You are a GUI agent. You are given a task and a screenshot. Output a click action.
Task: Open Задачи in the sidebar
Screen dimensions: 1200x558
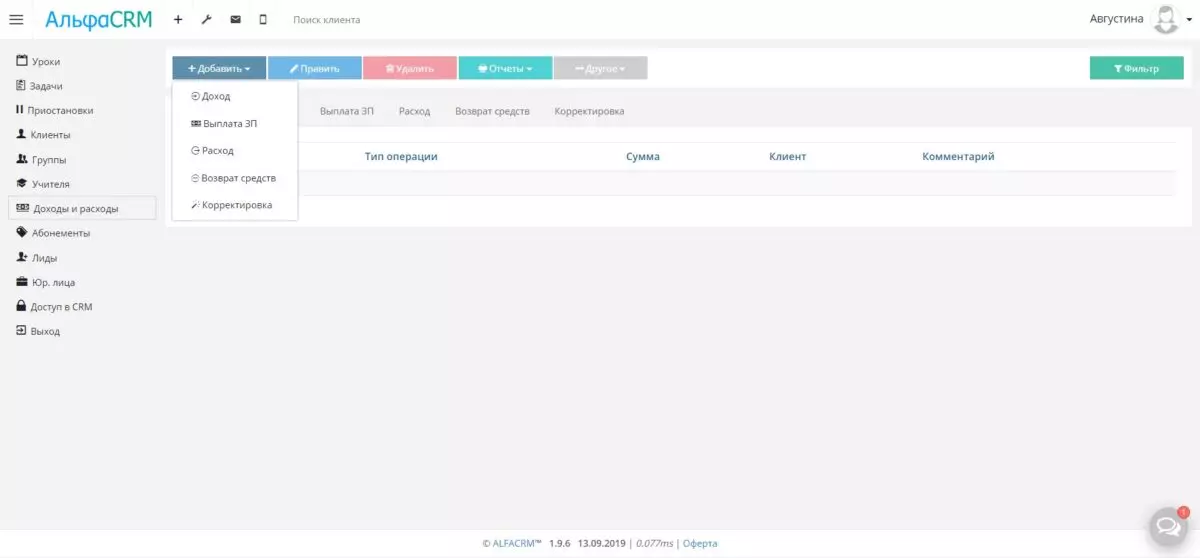[46, 86]
